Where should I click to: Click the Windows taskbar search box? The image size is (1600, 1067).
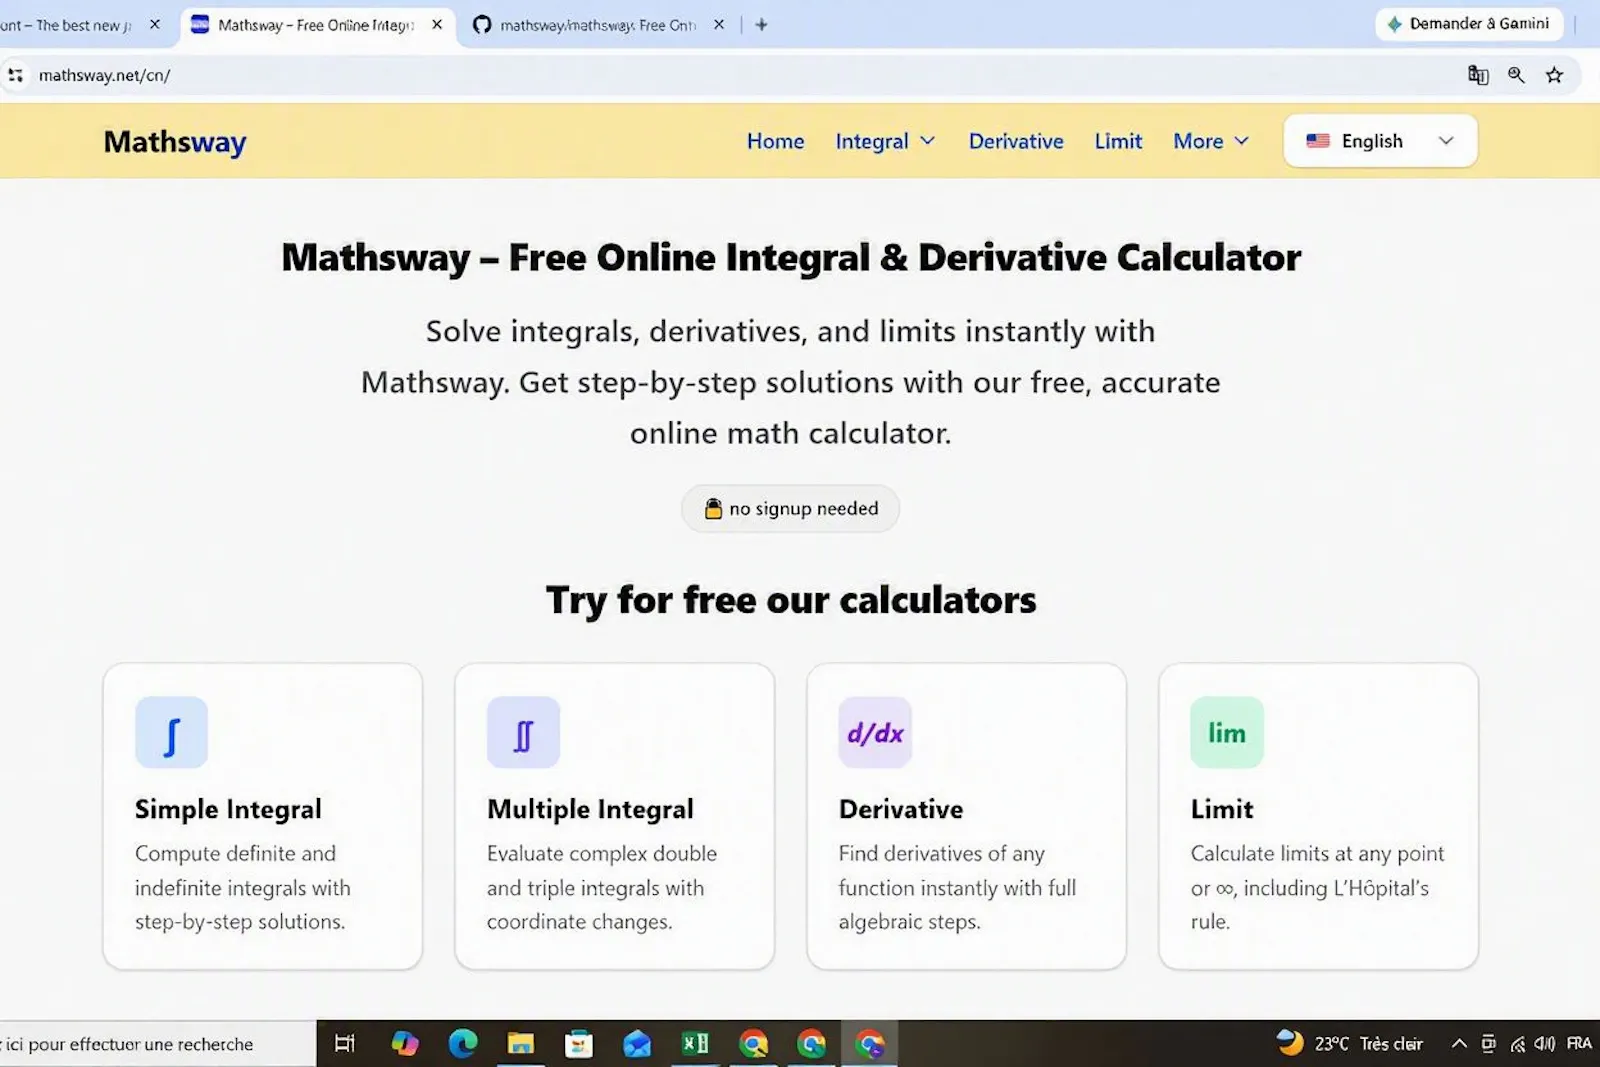coord(158,1044)
